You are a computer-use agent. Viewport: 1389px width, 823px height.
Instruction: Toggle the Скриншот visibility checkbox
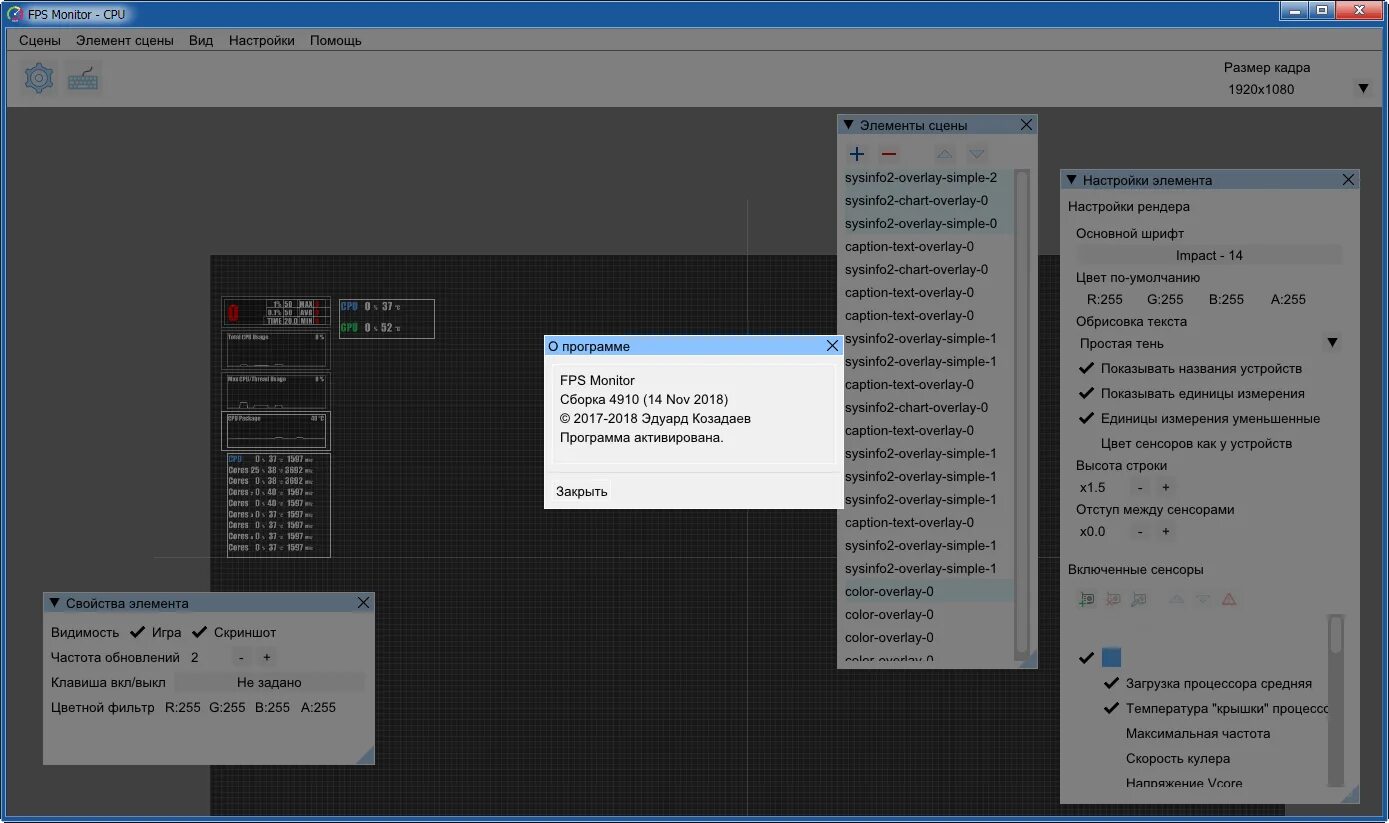tap(199, 632)
